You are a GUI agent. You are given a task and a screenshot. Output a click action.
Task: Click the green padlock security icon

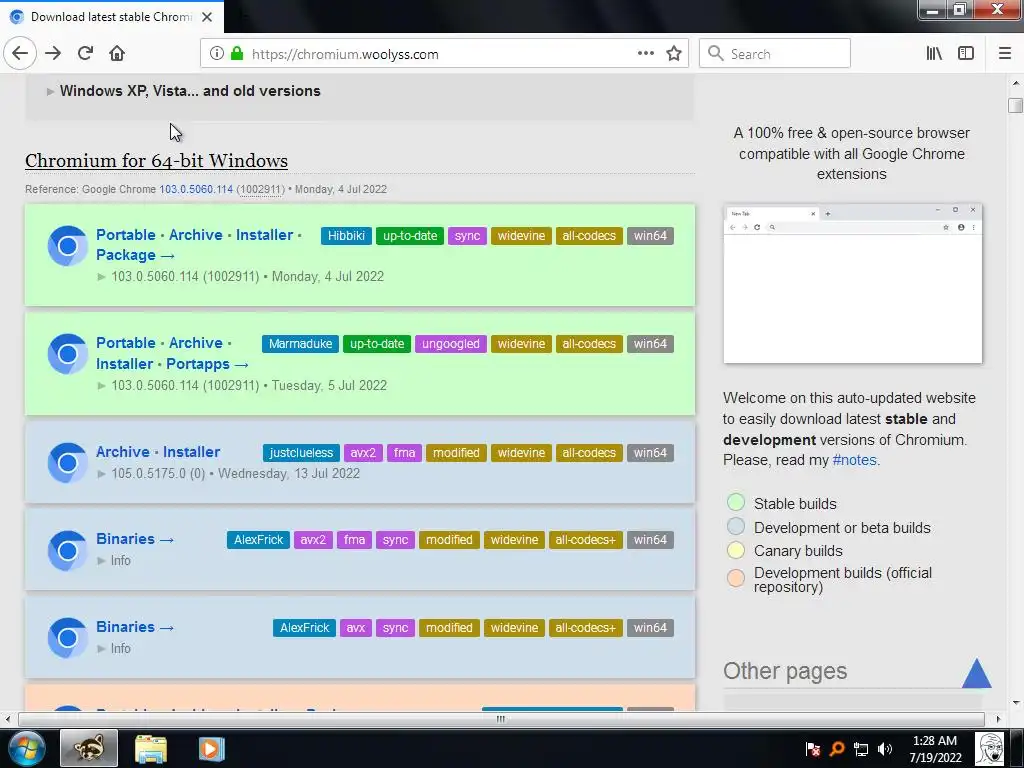pyautogui.click(x=237, y=54)
